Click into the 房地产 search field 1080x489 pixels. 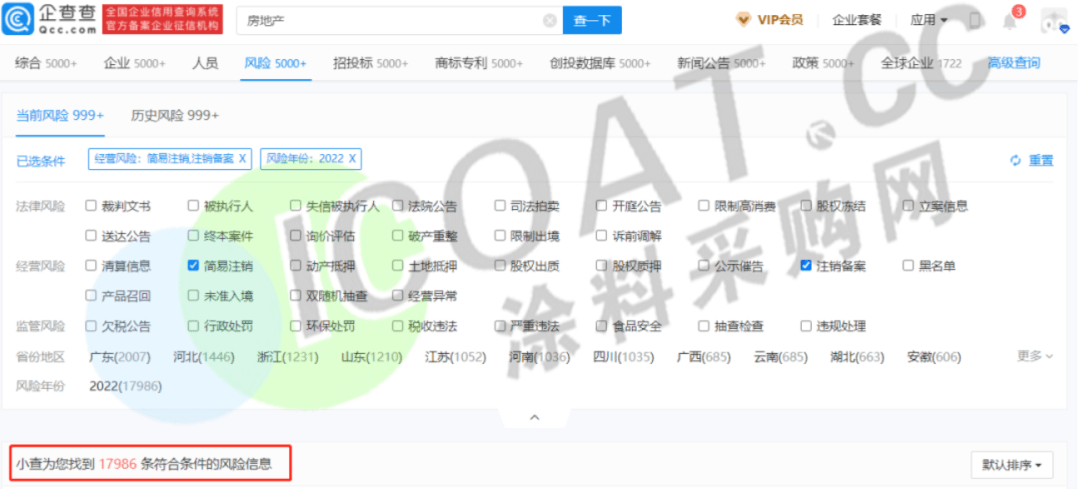click(x=390, y=20)
